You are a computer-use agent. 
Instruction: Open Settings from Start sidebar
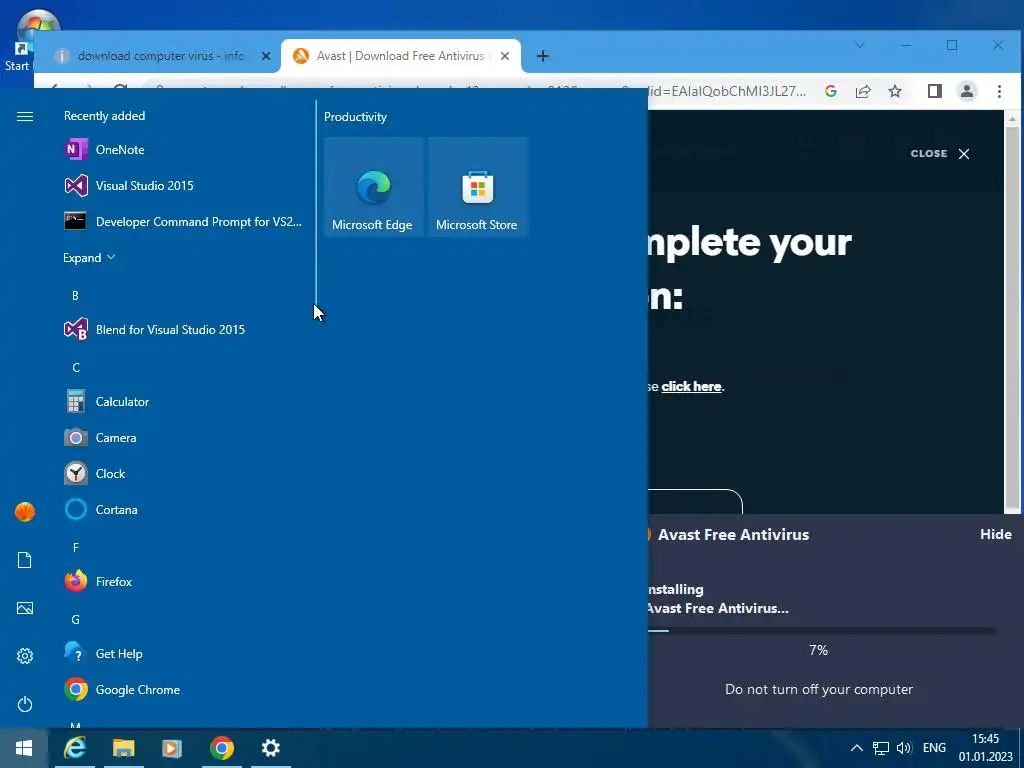tap(25, 656)
